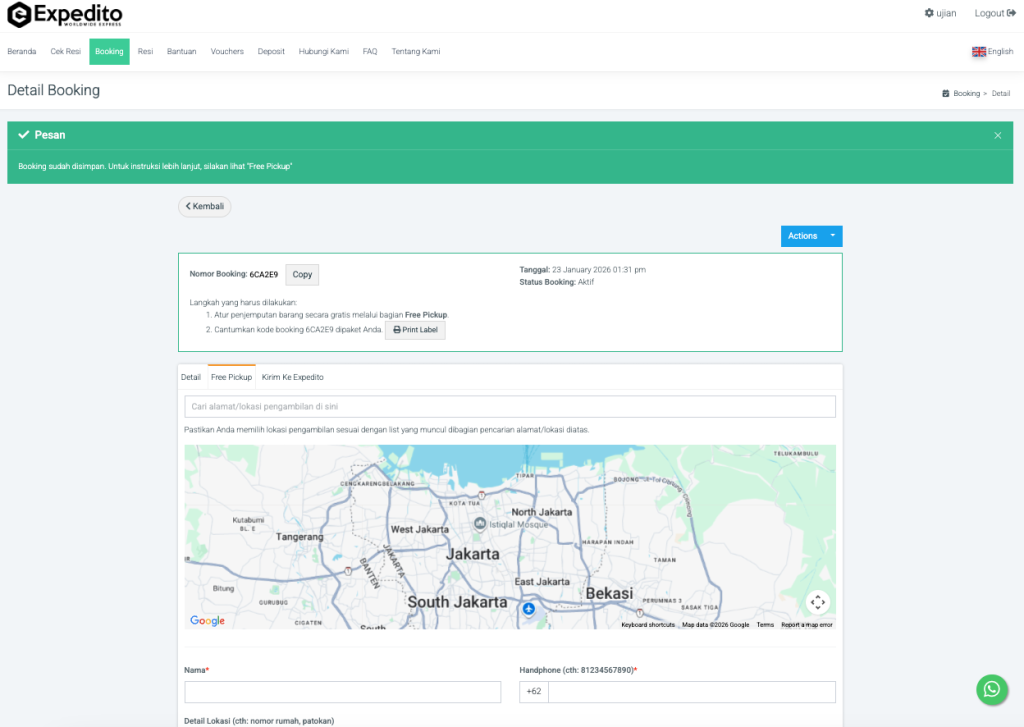
Task: Expand the Actions dropdown arrow
Action: 832,236
